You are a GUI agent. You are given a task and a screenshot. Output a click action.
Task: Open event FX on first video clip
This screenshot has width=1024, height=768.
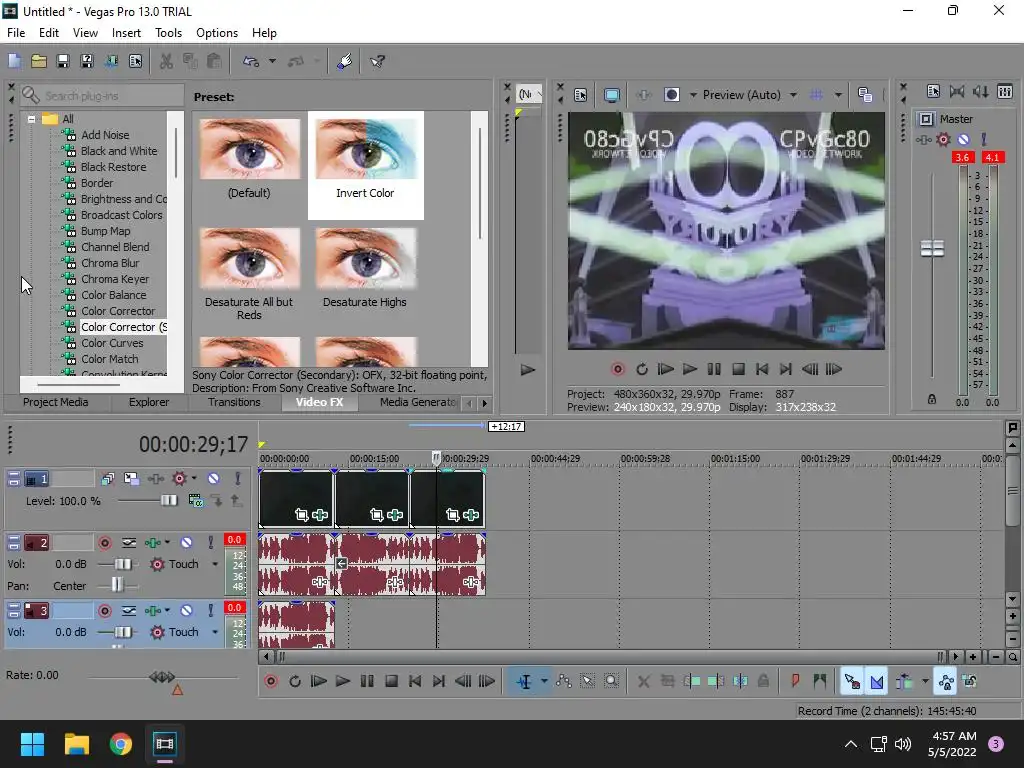point(320,515)
